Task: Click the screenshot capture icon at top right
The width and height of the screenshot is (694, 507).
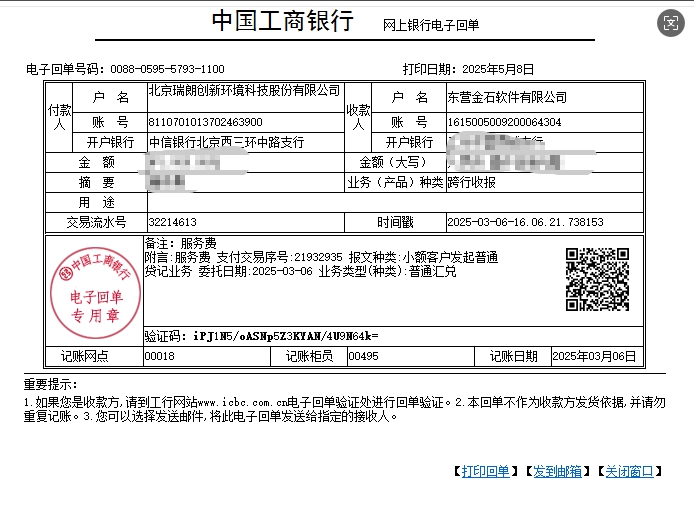Action: [671, 23]
